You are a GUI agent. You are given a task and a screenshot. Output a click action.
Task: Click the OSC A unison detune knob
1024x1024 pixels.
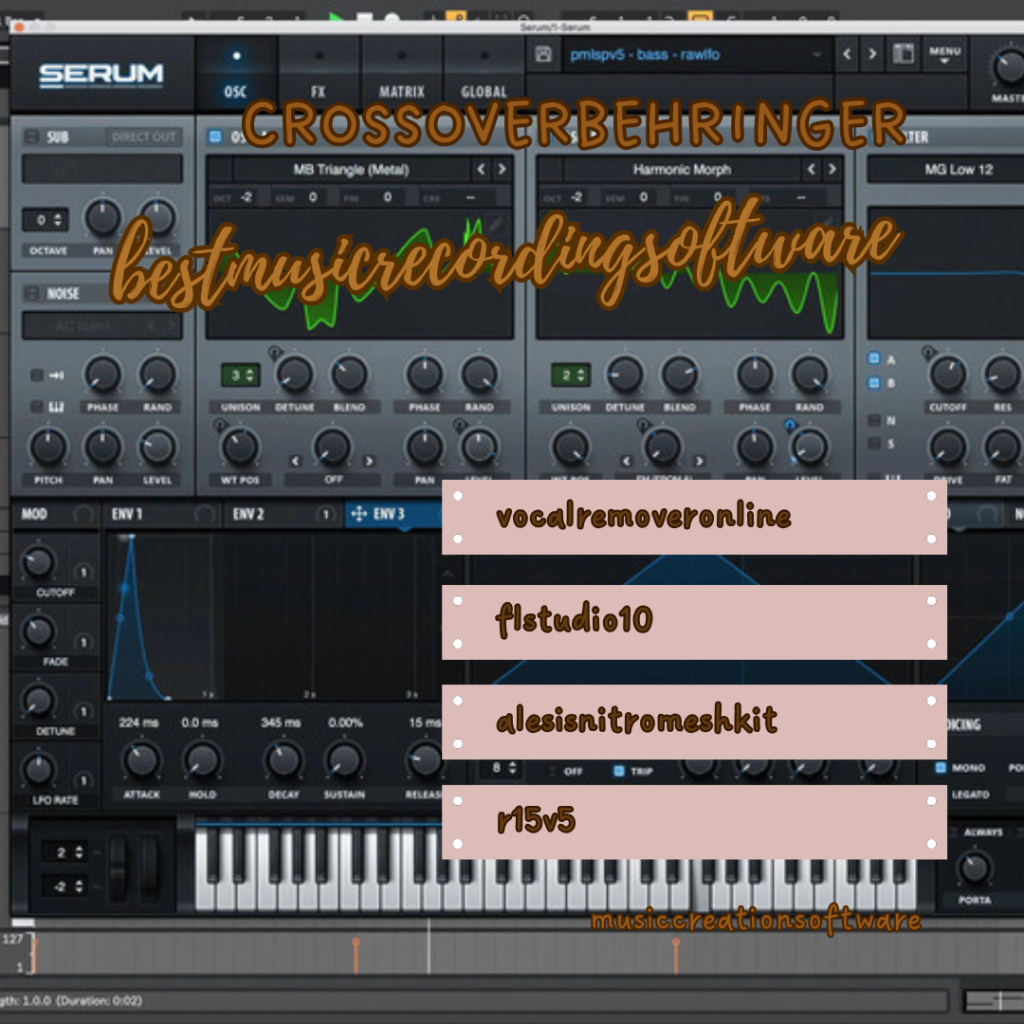pyautogui.click(x=295, y=375)
